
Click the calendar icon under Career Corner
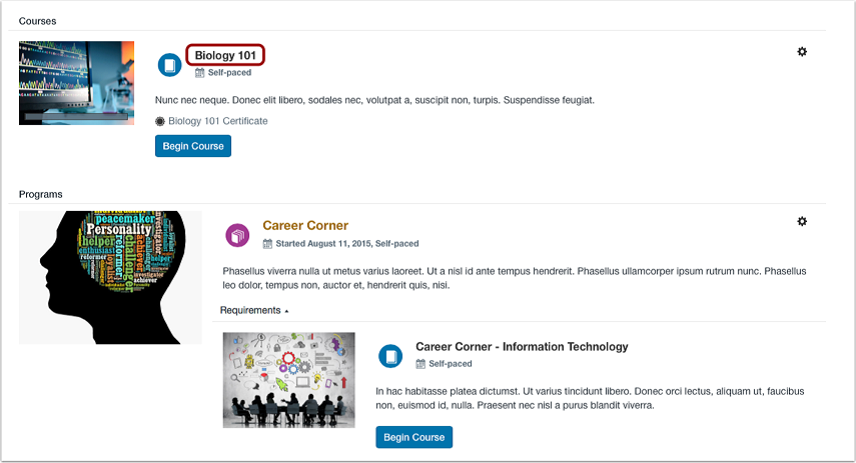coord(267,244)
